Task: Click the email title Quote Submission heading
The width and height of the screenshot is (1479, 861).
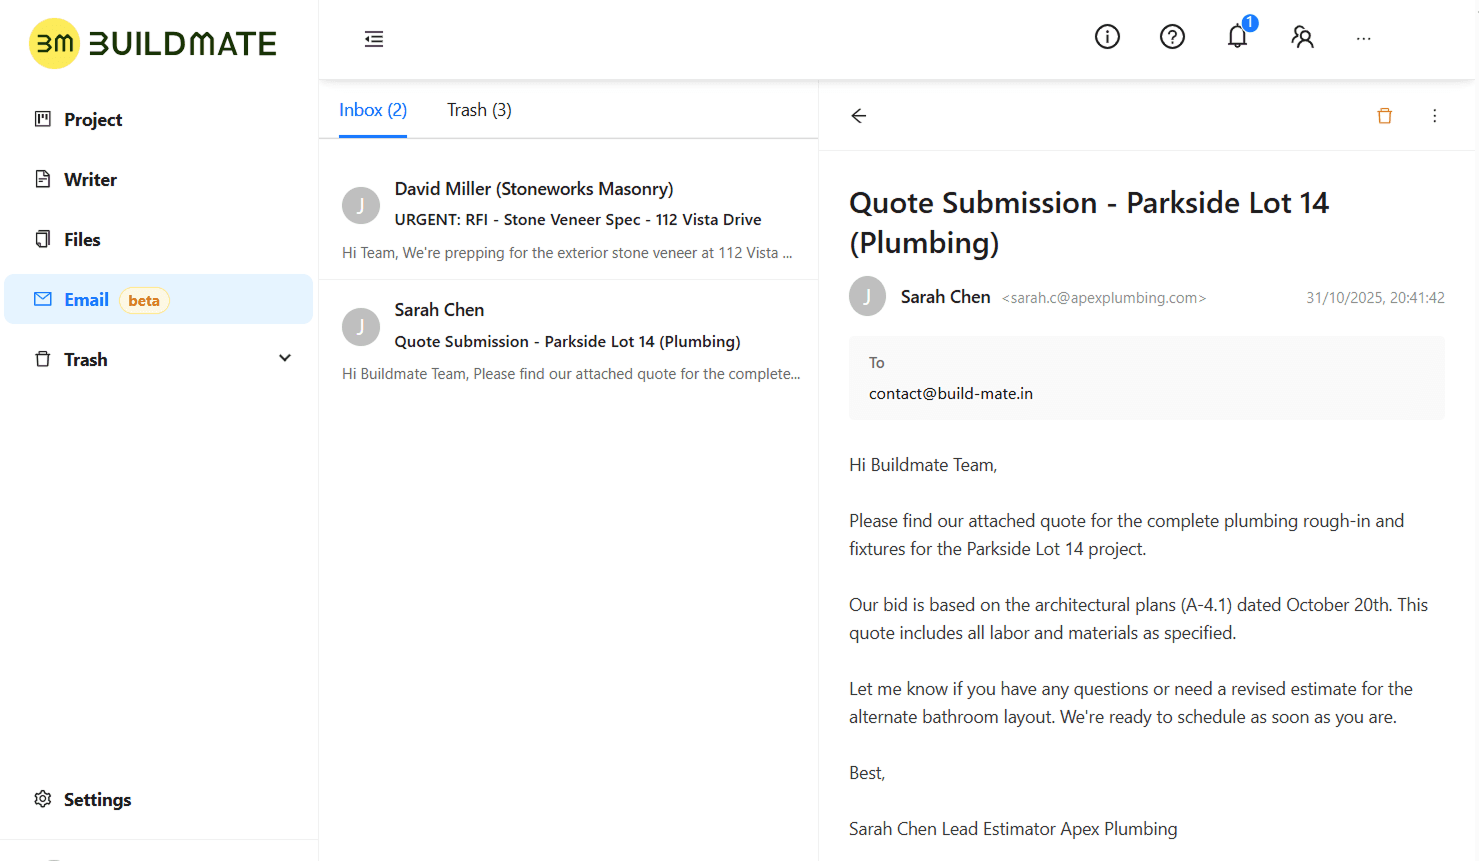Action: click(1089, 223)
